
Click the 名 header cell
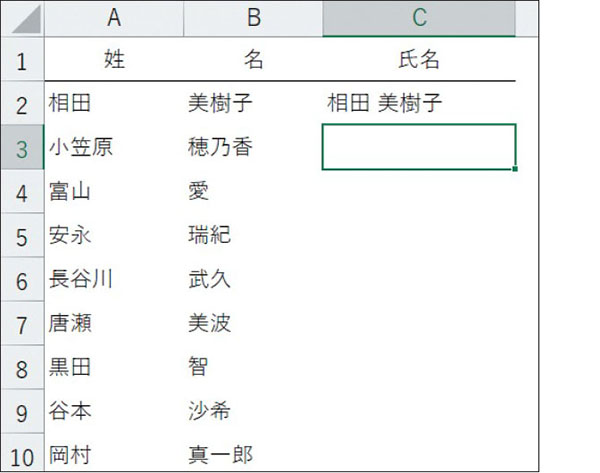(x=253, y=59)
